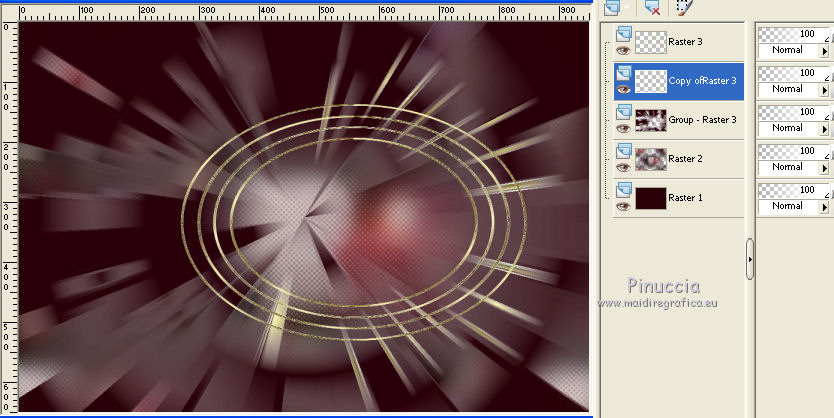The width and height of the screenshot is (834, 418).
Task: Hide the Raster 3 layer via eye icon
Action: [x=623, y=51]
